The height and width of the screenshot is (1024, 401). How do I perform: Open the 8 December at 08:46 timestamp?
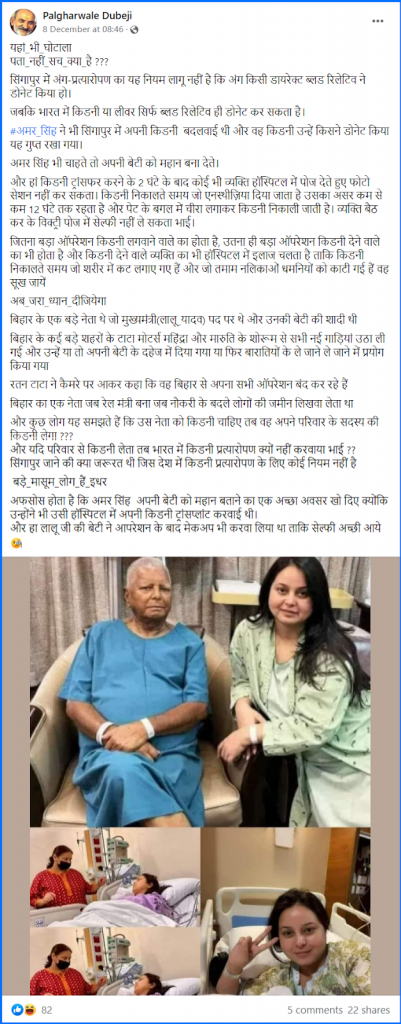[85, 30]
